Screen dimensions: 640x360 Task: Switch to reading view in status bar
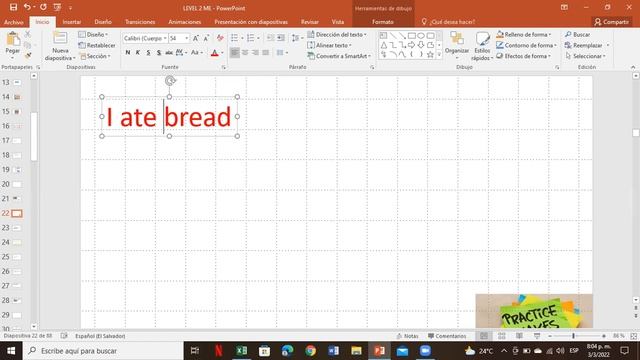click(x=519, y=336)
